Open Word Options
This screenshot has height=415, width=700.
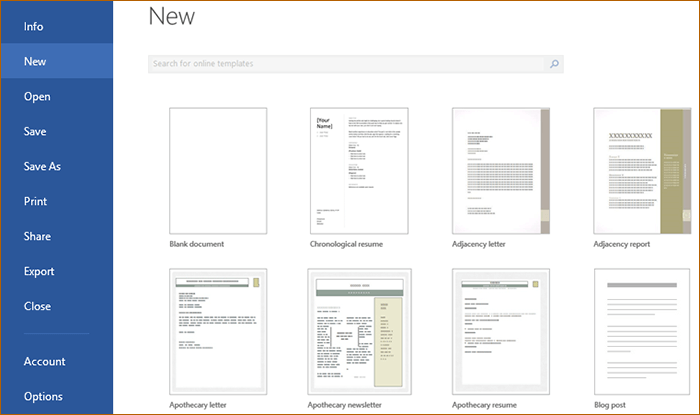pos(44,396)
